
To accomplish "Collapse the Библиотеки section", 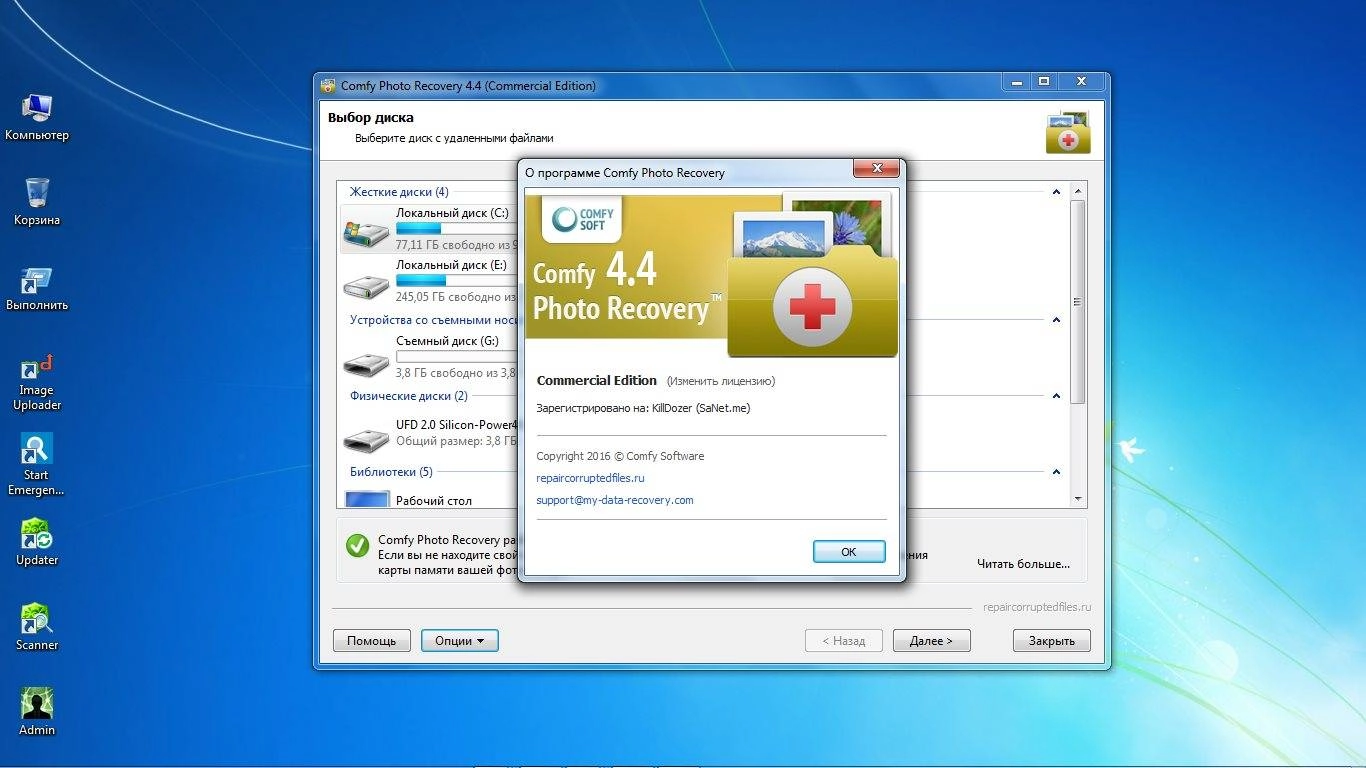I will (x=1056, y=472).
